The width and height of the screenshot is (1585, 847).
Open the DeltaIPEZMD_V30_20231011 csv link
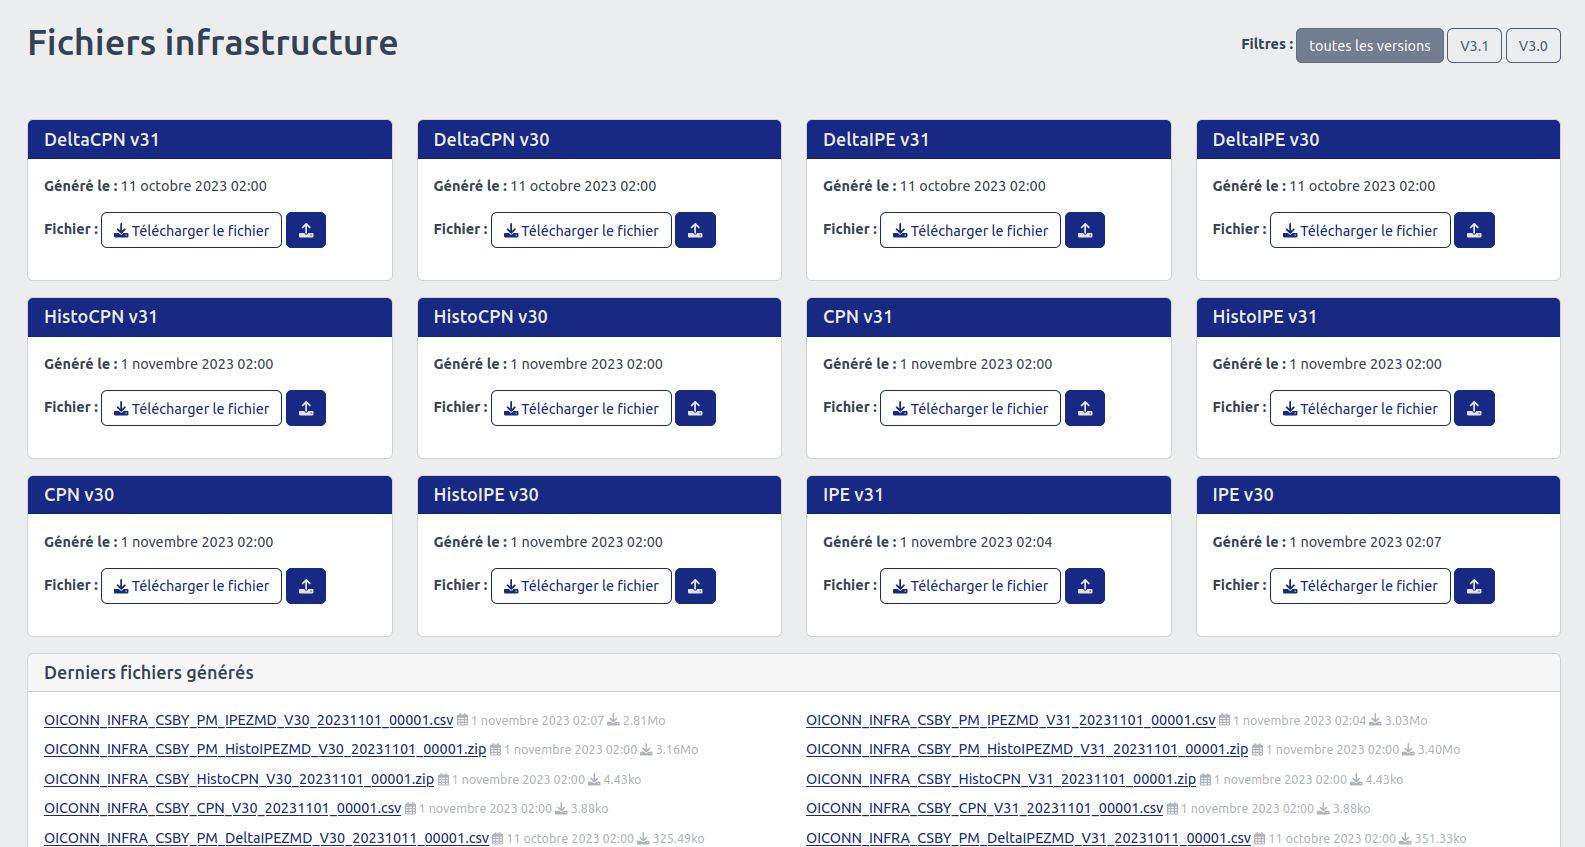(x=266, y=838)
